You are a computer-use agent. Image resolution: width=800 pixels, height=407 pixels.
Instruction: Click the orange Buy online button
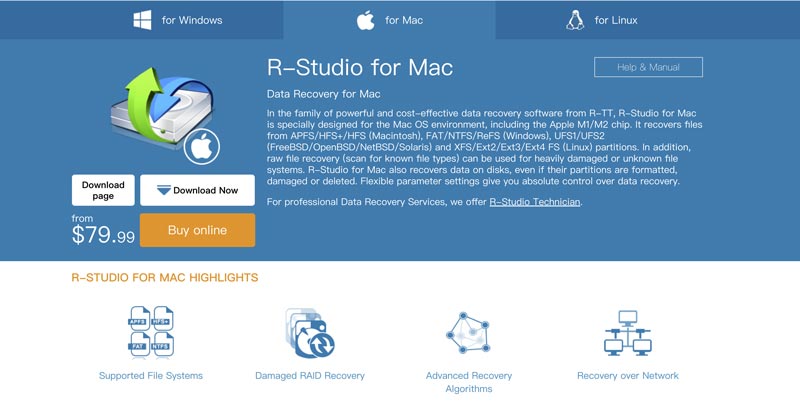pos(197,230)
